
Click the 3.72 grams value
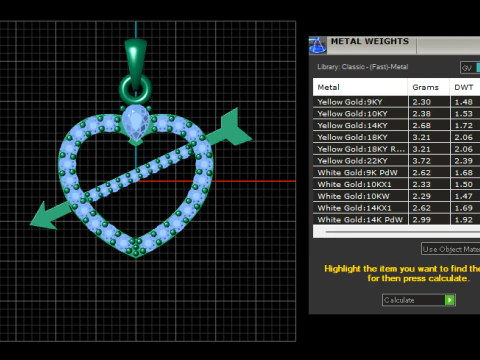[422, 161]
